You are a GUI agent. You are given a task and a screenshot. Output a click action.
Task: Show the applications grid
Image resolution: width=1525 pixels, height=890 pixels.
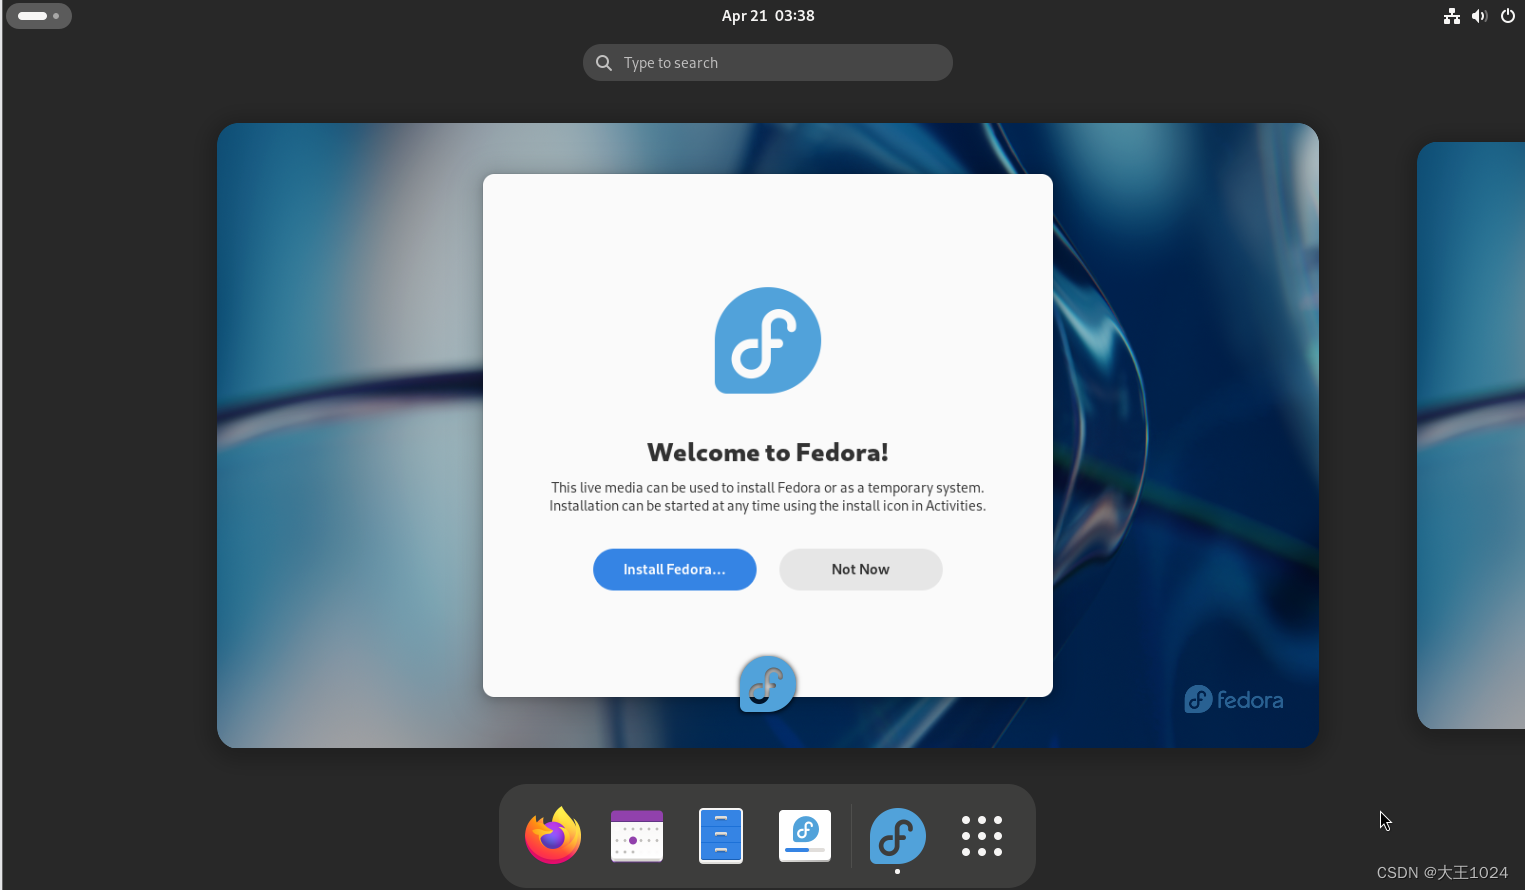pyautogui.click(x=982, y=836)
